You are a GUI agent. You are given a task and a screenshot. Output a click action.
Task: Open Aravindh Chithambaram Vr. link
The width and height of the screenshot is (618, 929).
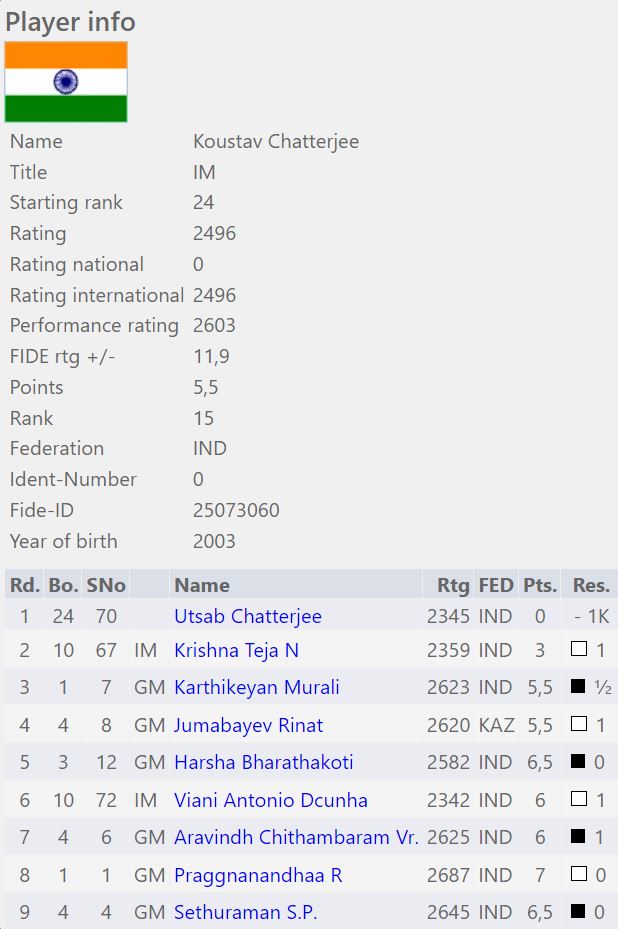click(296, 837)
